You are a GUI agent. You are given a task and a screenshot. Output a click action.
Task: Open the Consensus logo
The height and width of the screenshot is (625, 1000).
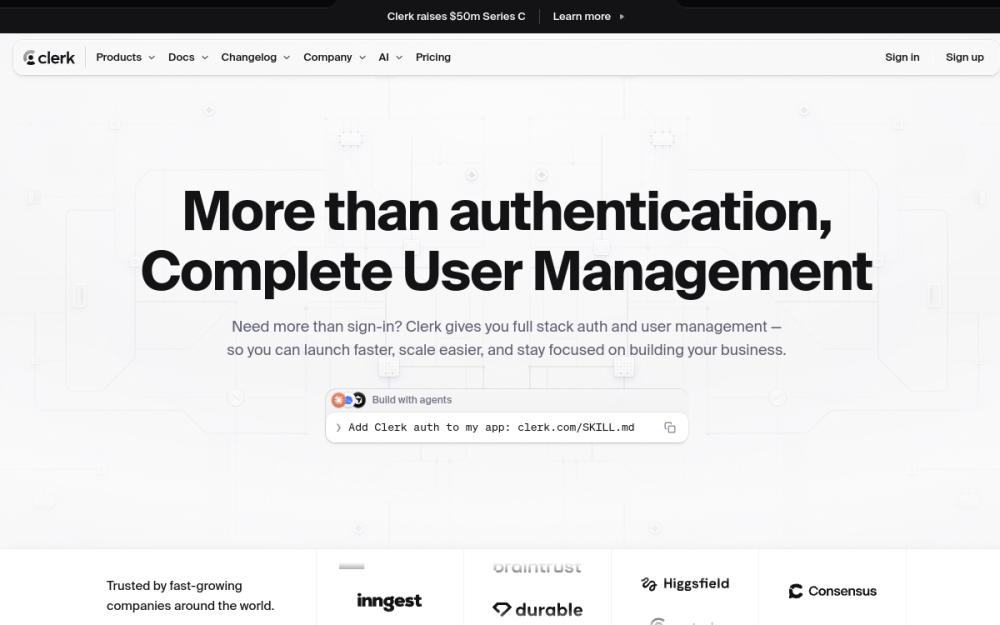[x=832, y=591]
